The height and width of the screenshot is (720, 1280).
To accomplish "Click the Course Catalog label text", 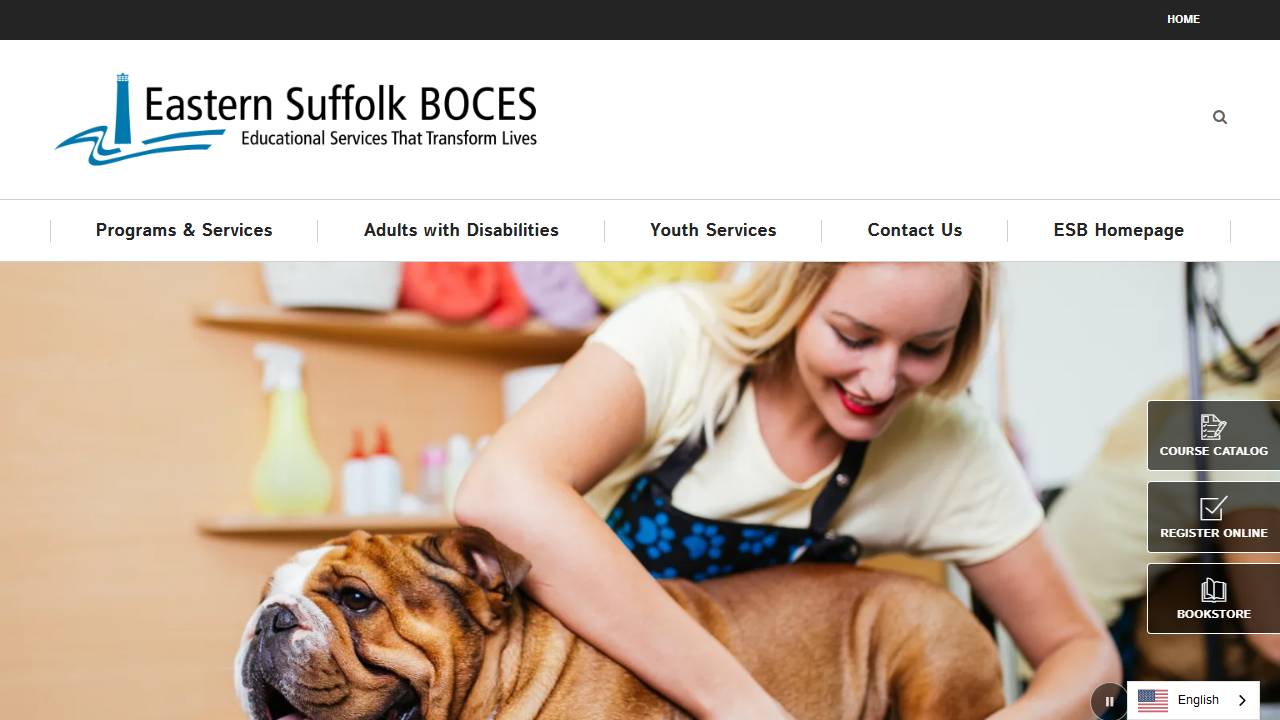I will point(1213,451).
